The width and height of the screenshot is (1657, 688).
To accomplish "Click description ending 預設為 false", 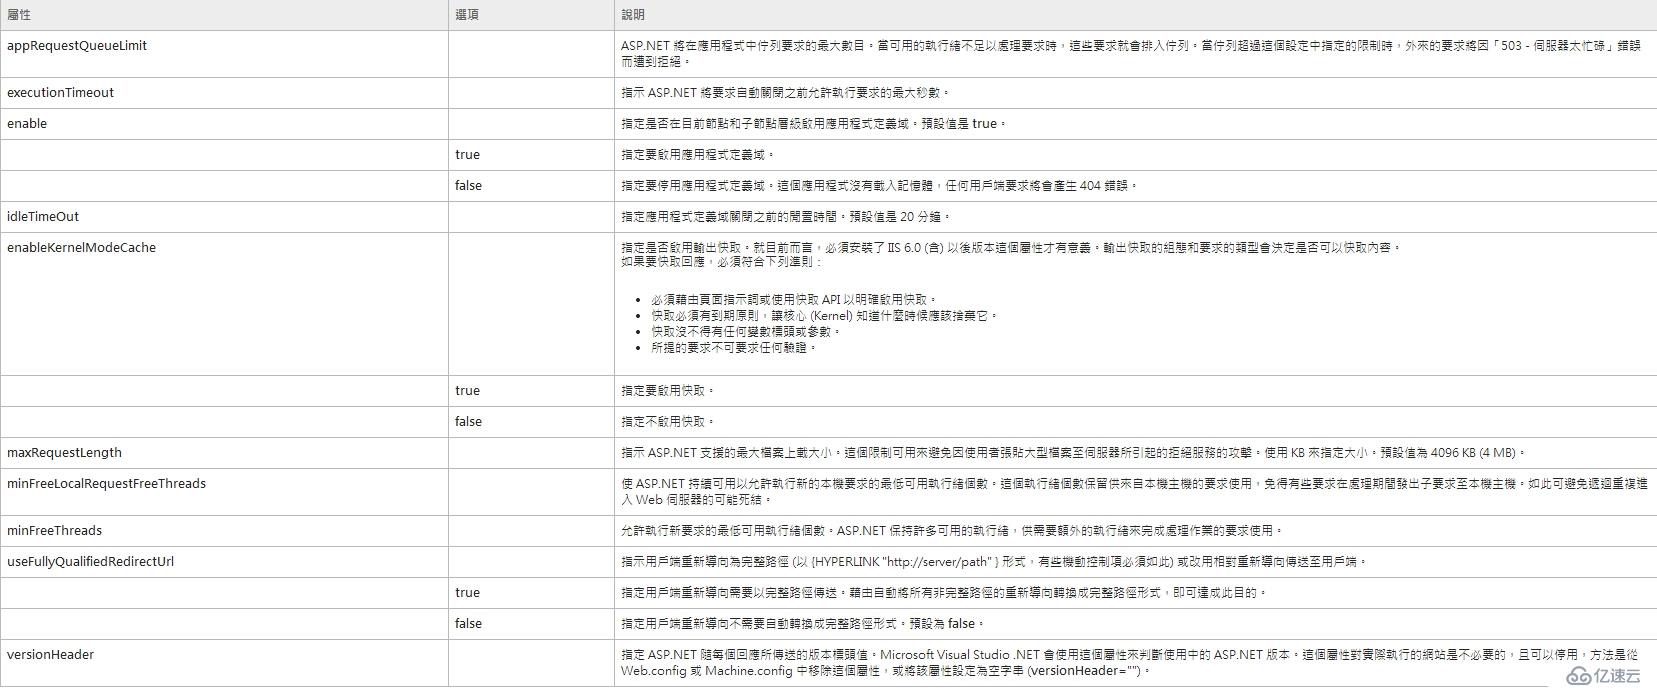I will [803, 624].
